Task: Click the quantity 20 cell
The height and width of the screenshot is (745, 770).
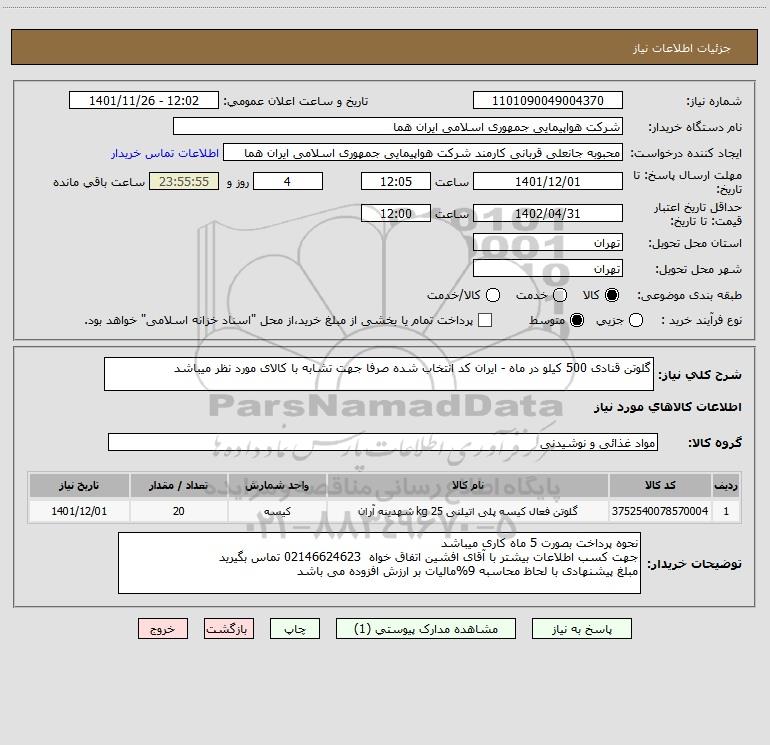Action: [178, 511]
